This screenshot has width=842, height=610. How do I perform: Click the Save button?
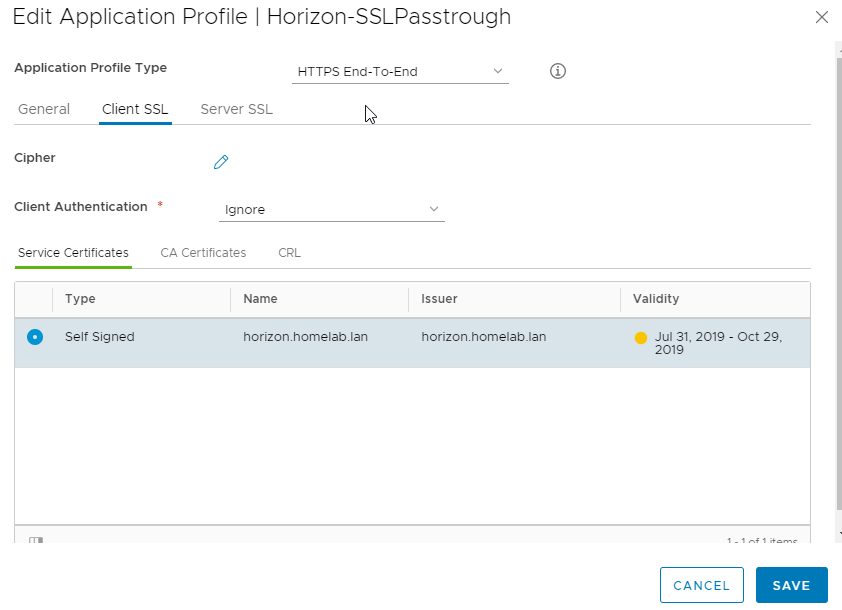point(792,585)
